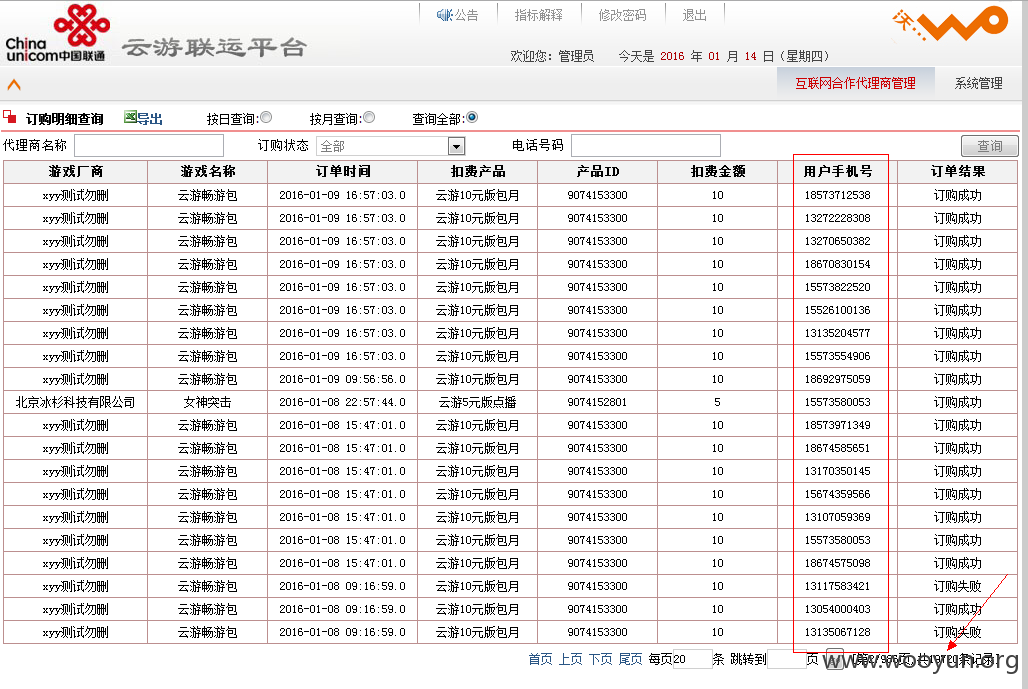Open 指标解释 in top menu
Screen dimensions: 1028x689
pos(538,15)
